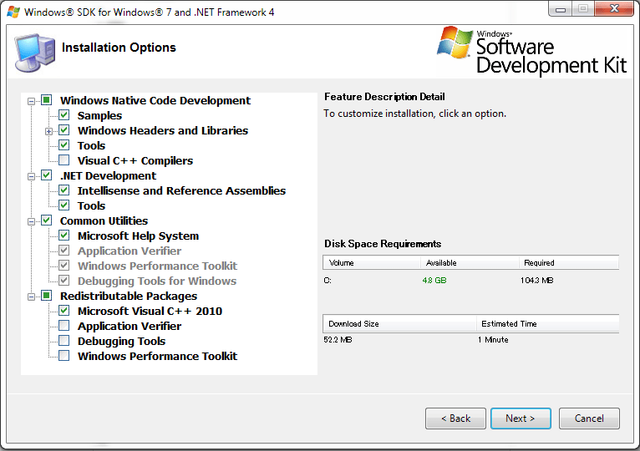Select the Debugging Tools for Windows label
The width and height of the screenshot is (640, 451).
(x=157, y=281)
